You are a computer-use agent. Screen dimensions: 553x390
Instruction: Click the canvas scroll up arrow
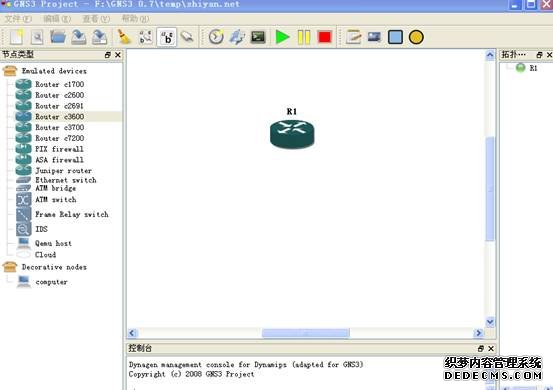click(x=490, y=55)
